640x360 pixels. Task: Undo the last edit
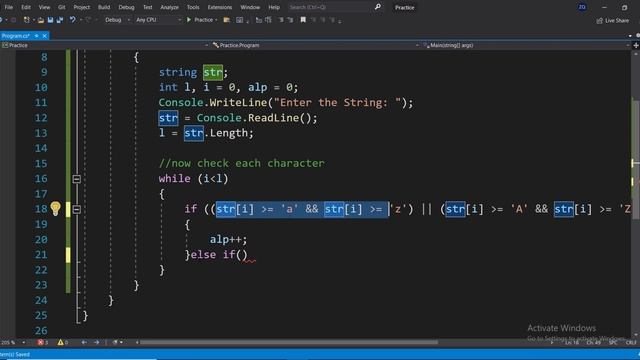(x=72, y=20)
